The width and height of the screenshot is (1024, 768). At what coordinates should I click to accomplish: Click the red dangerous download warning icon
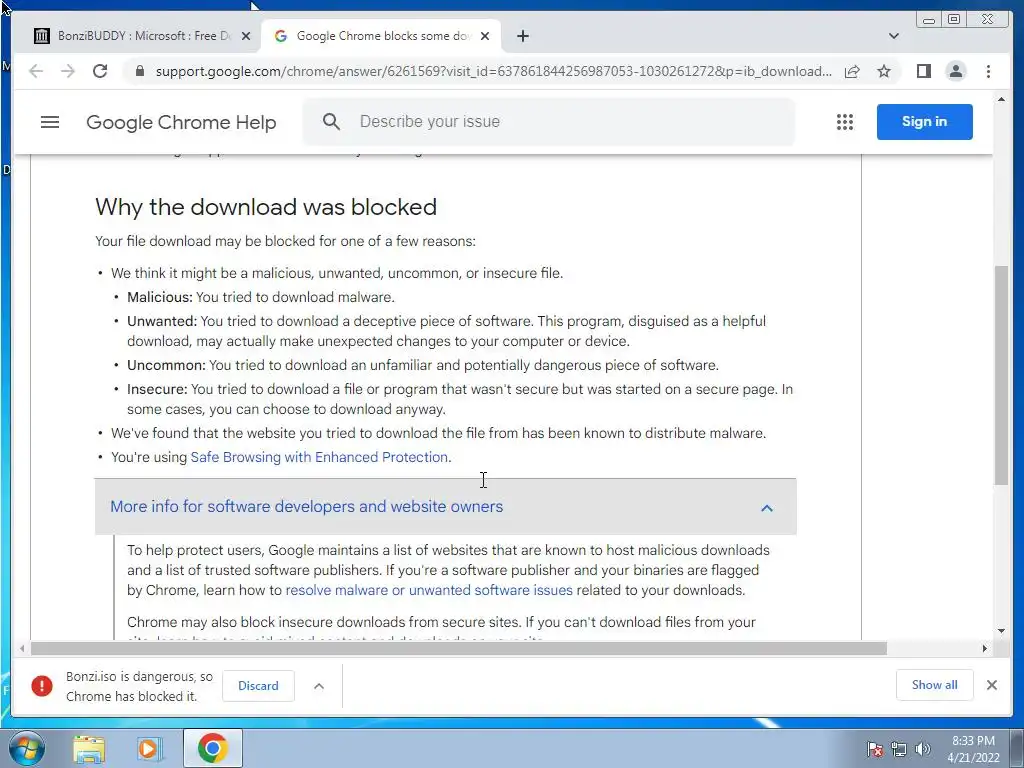coord(42,686)
